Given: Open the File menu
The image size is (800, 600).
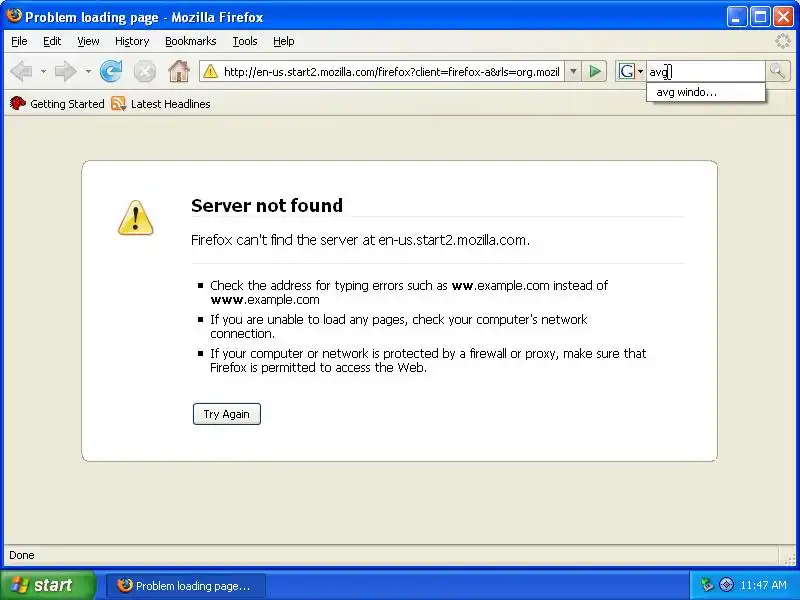Looking at the screenshot, I should point(19,41).
